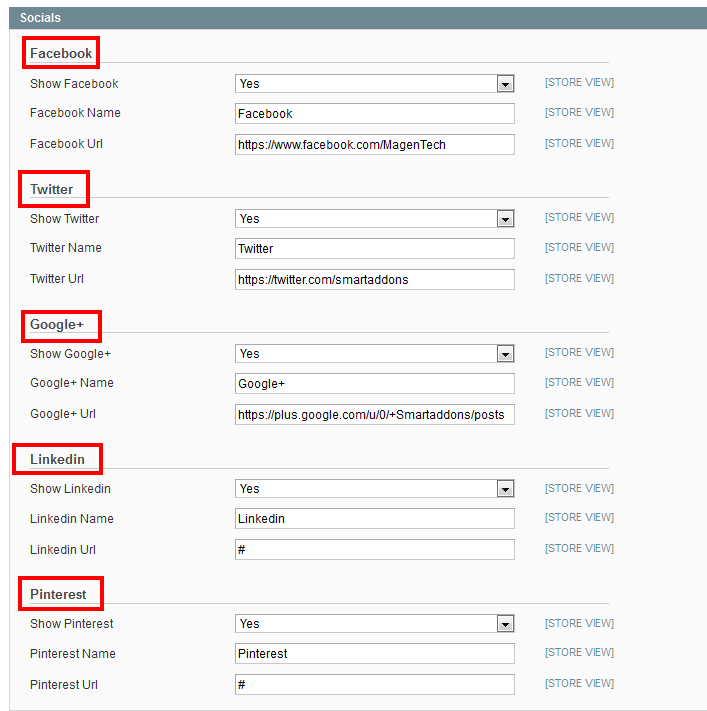Open the Show Twitter dropdown
The image size is (707, 711).
click(x=375, y=219)
